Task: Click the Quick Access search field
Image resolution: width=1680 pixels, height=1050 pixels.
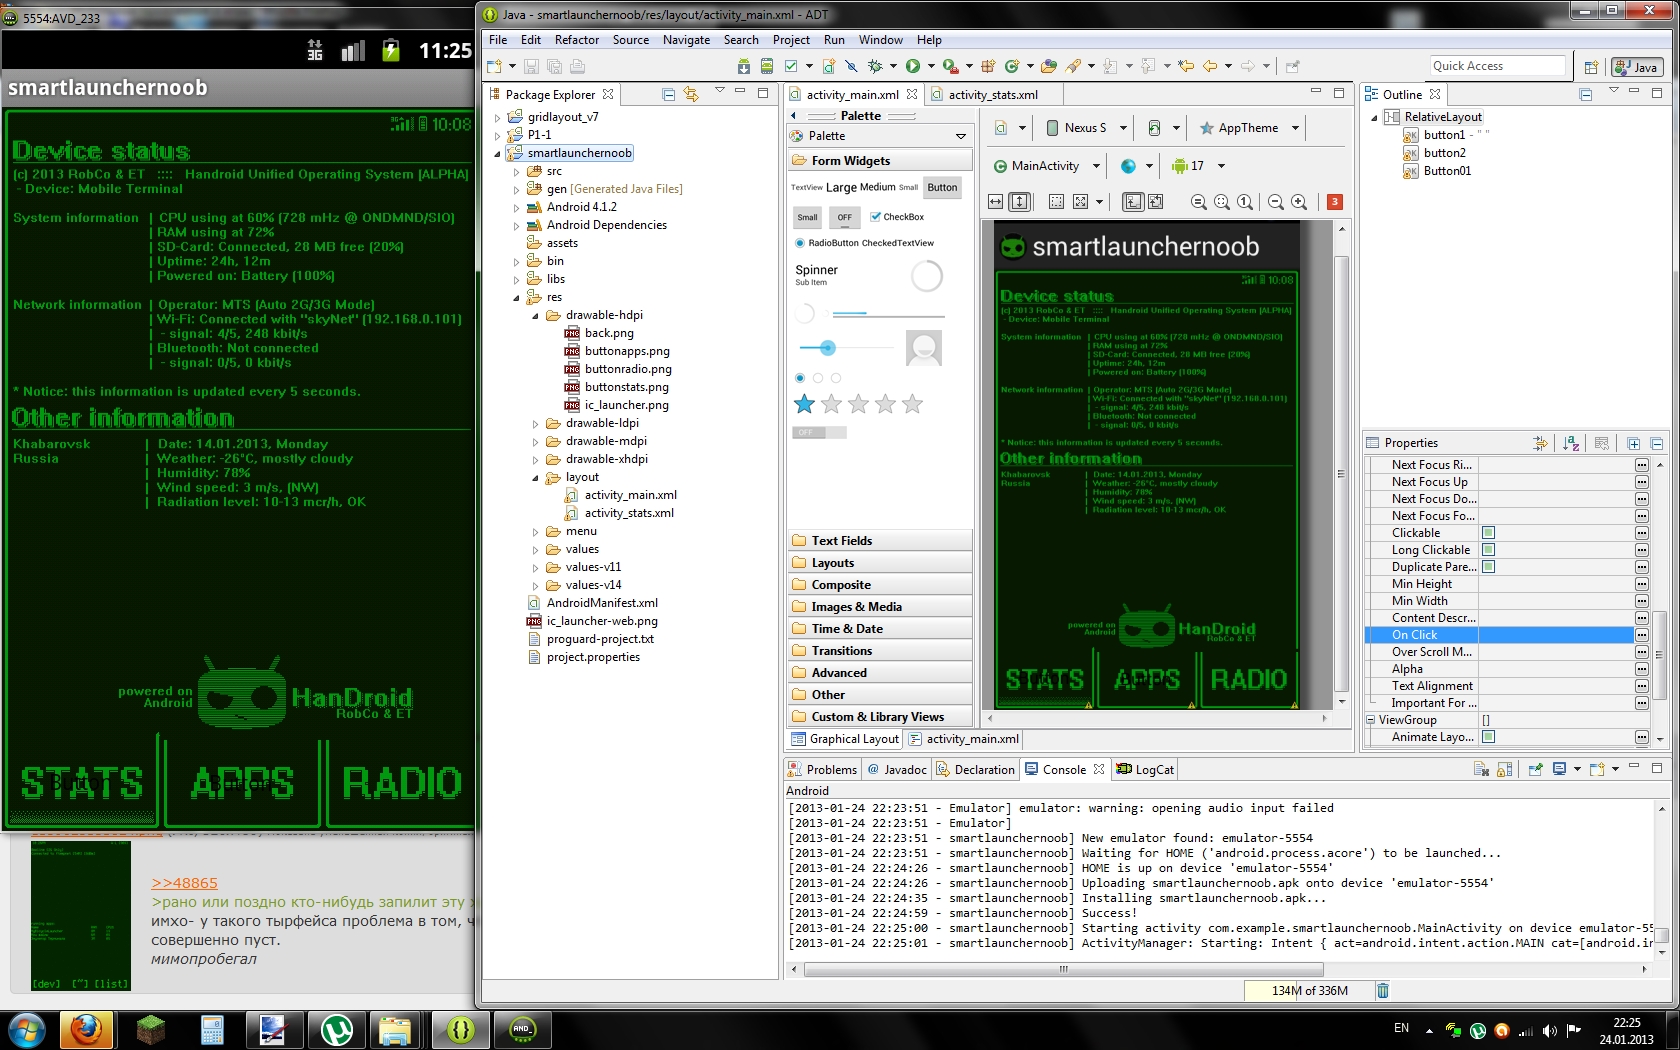Action: [x=1497, y=66]
